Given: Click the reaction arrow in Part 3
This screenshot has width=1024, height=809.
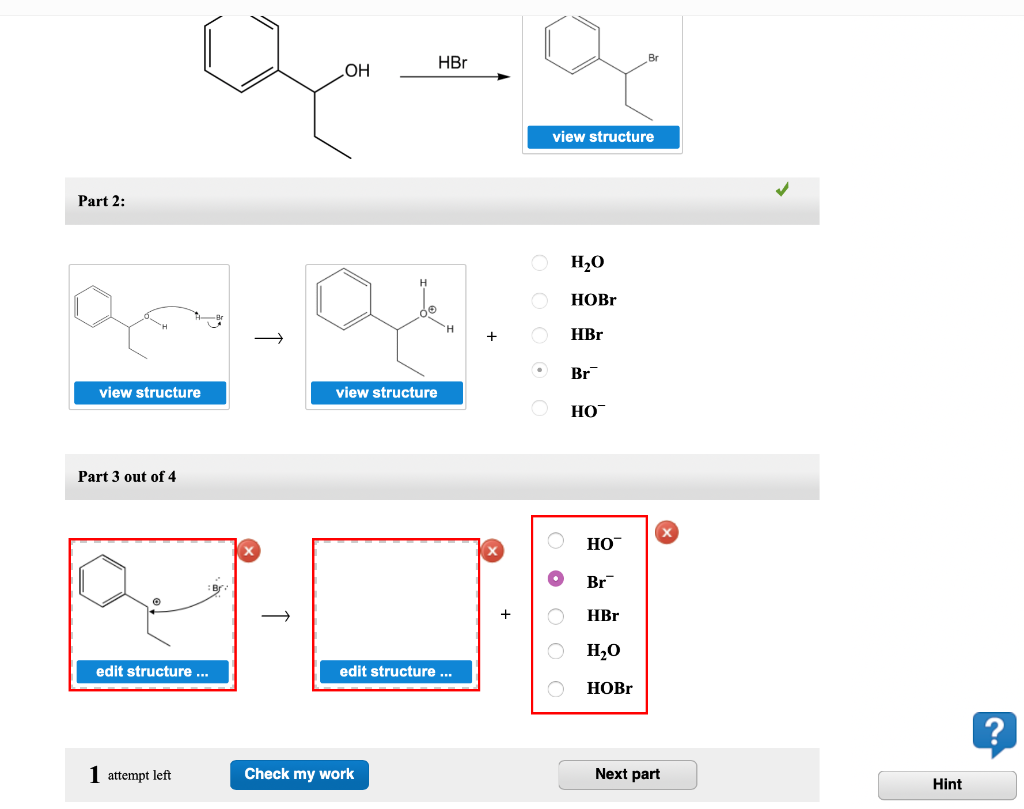Looking at the screenshot, I should click(x=275, y=616).
